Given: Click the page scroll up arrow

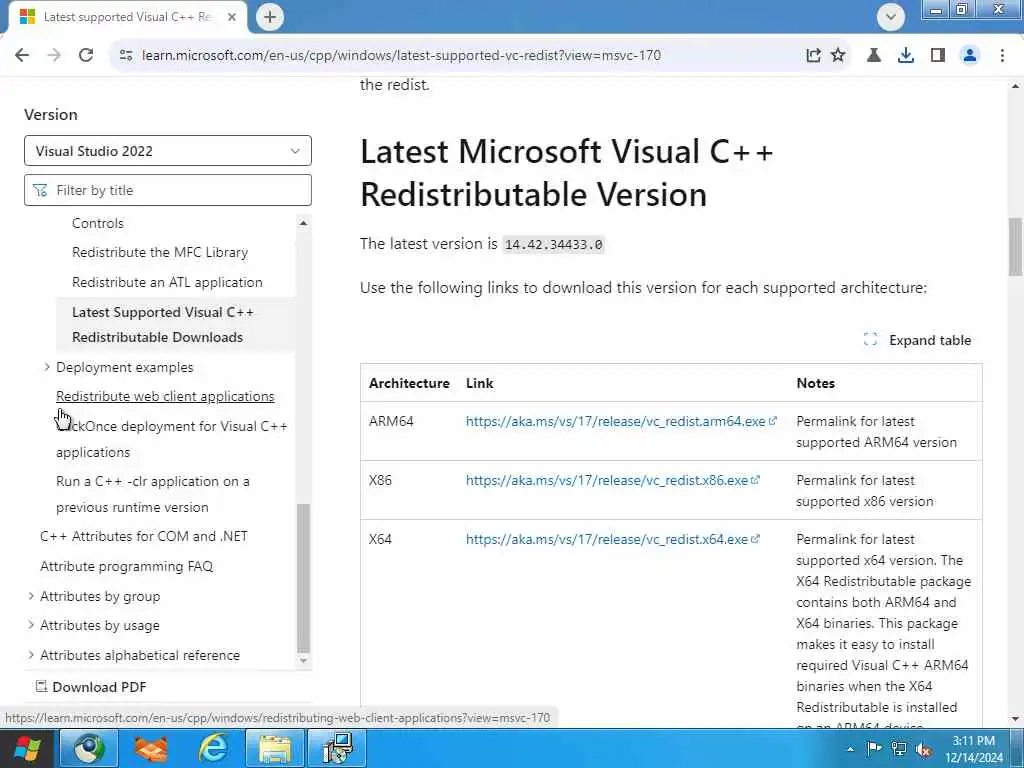Looking at the screenshot, I should pyautogui.click(x=1016, y=86).
